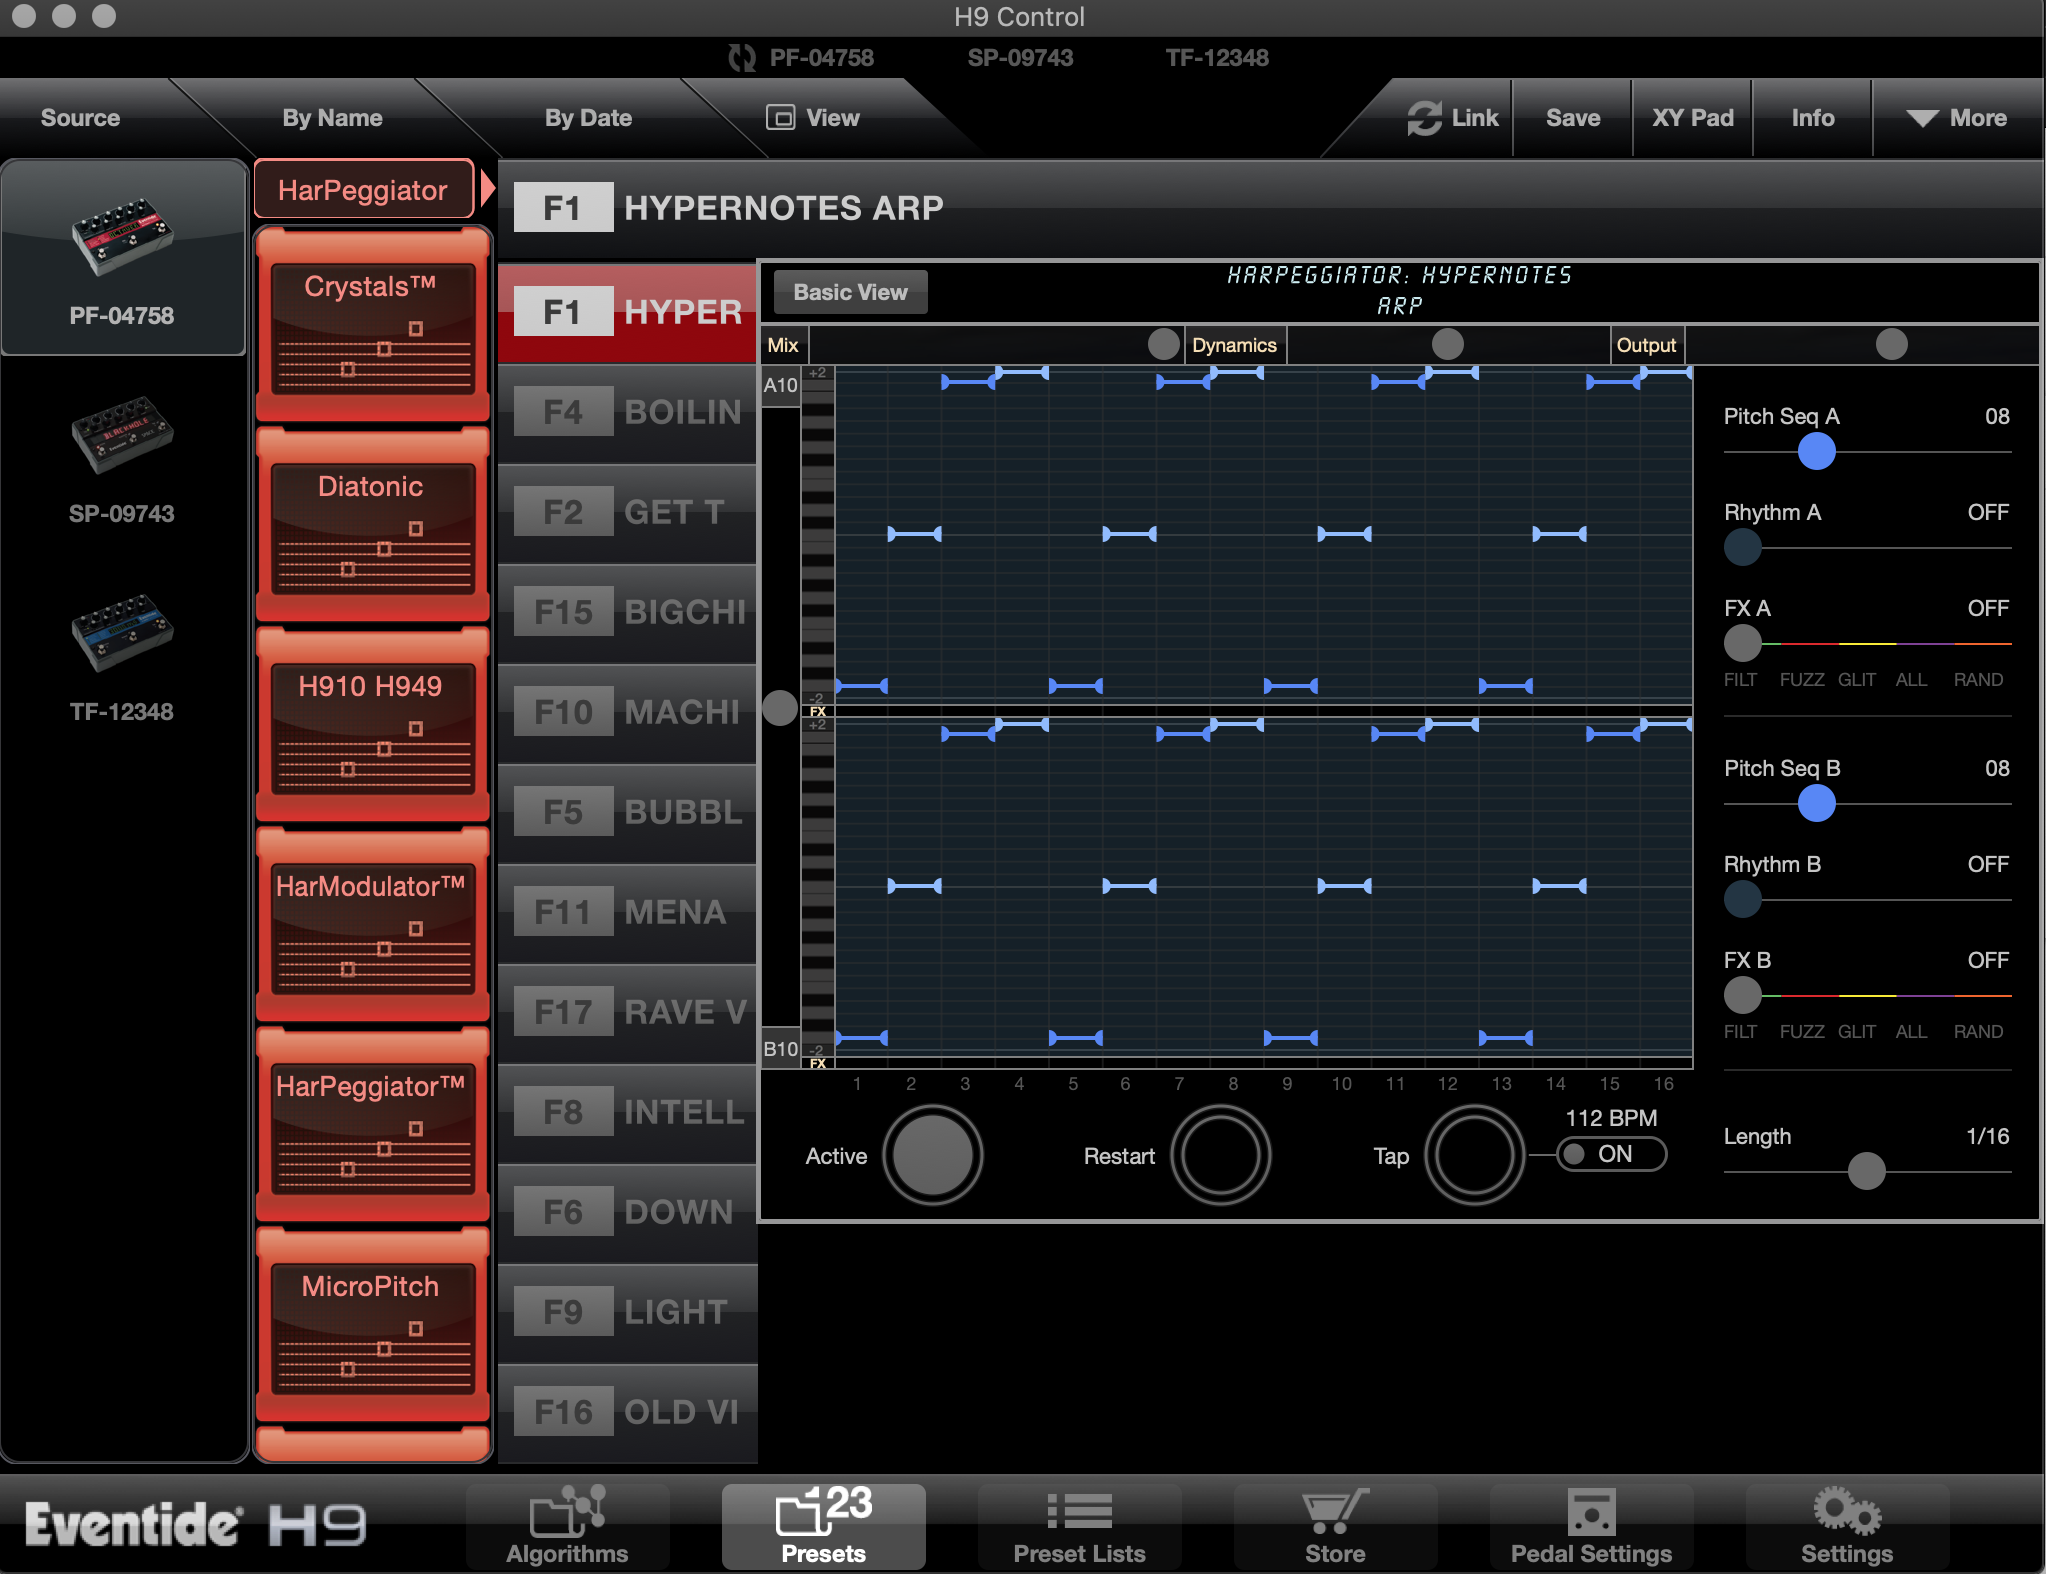This screenshot has height=1574, width=2046.
Task: Expand the More dropdown menu
Action: point(1957,118)
